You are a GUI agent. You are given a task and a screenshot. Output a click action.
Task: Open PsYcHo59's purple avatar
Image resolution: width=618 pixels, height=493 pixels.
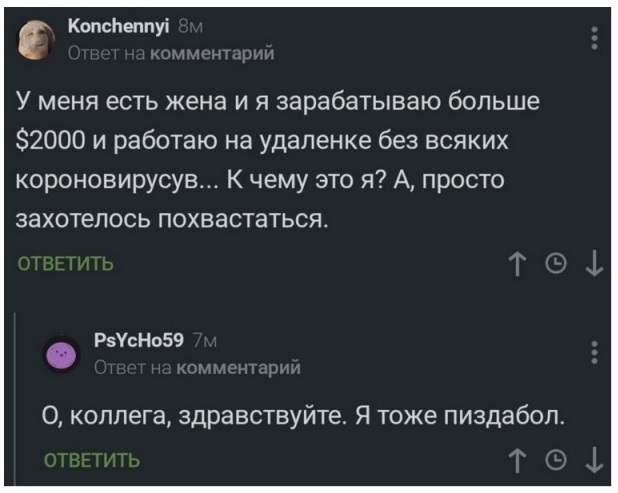(64, 355)
